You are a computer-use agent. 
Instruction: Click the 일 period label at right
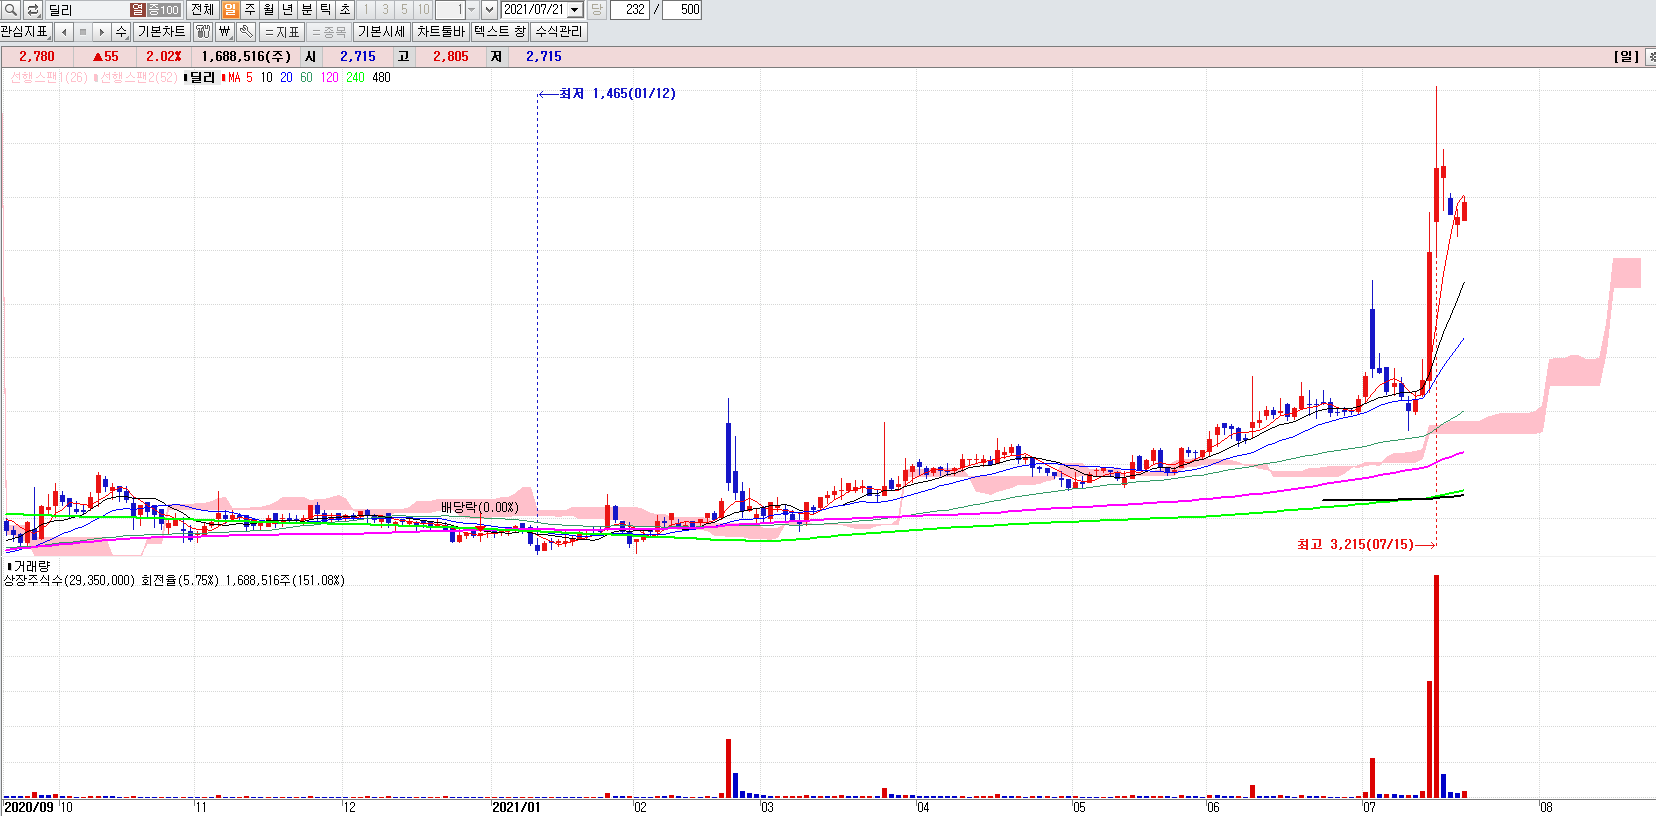coord(1626,57)
